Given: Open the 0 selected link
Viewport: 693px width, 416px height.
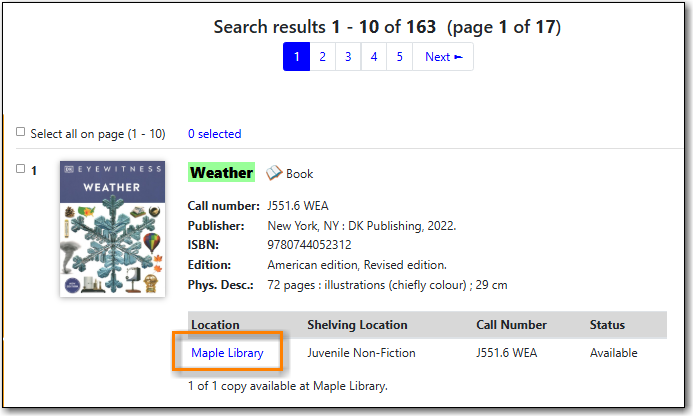Looking at the screenshot, I should (x=214, y=134).
